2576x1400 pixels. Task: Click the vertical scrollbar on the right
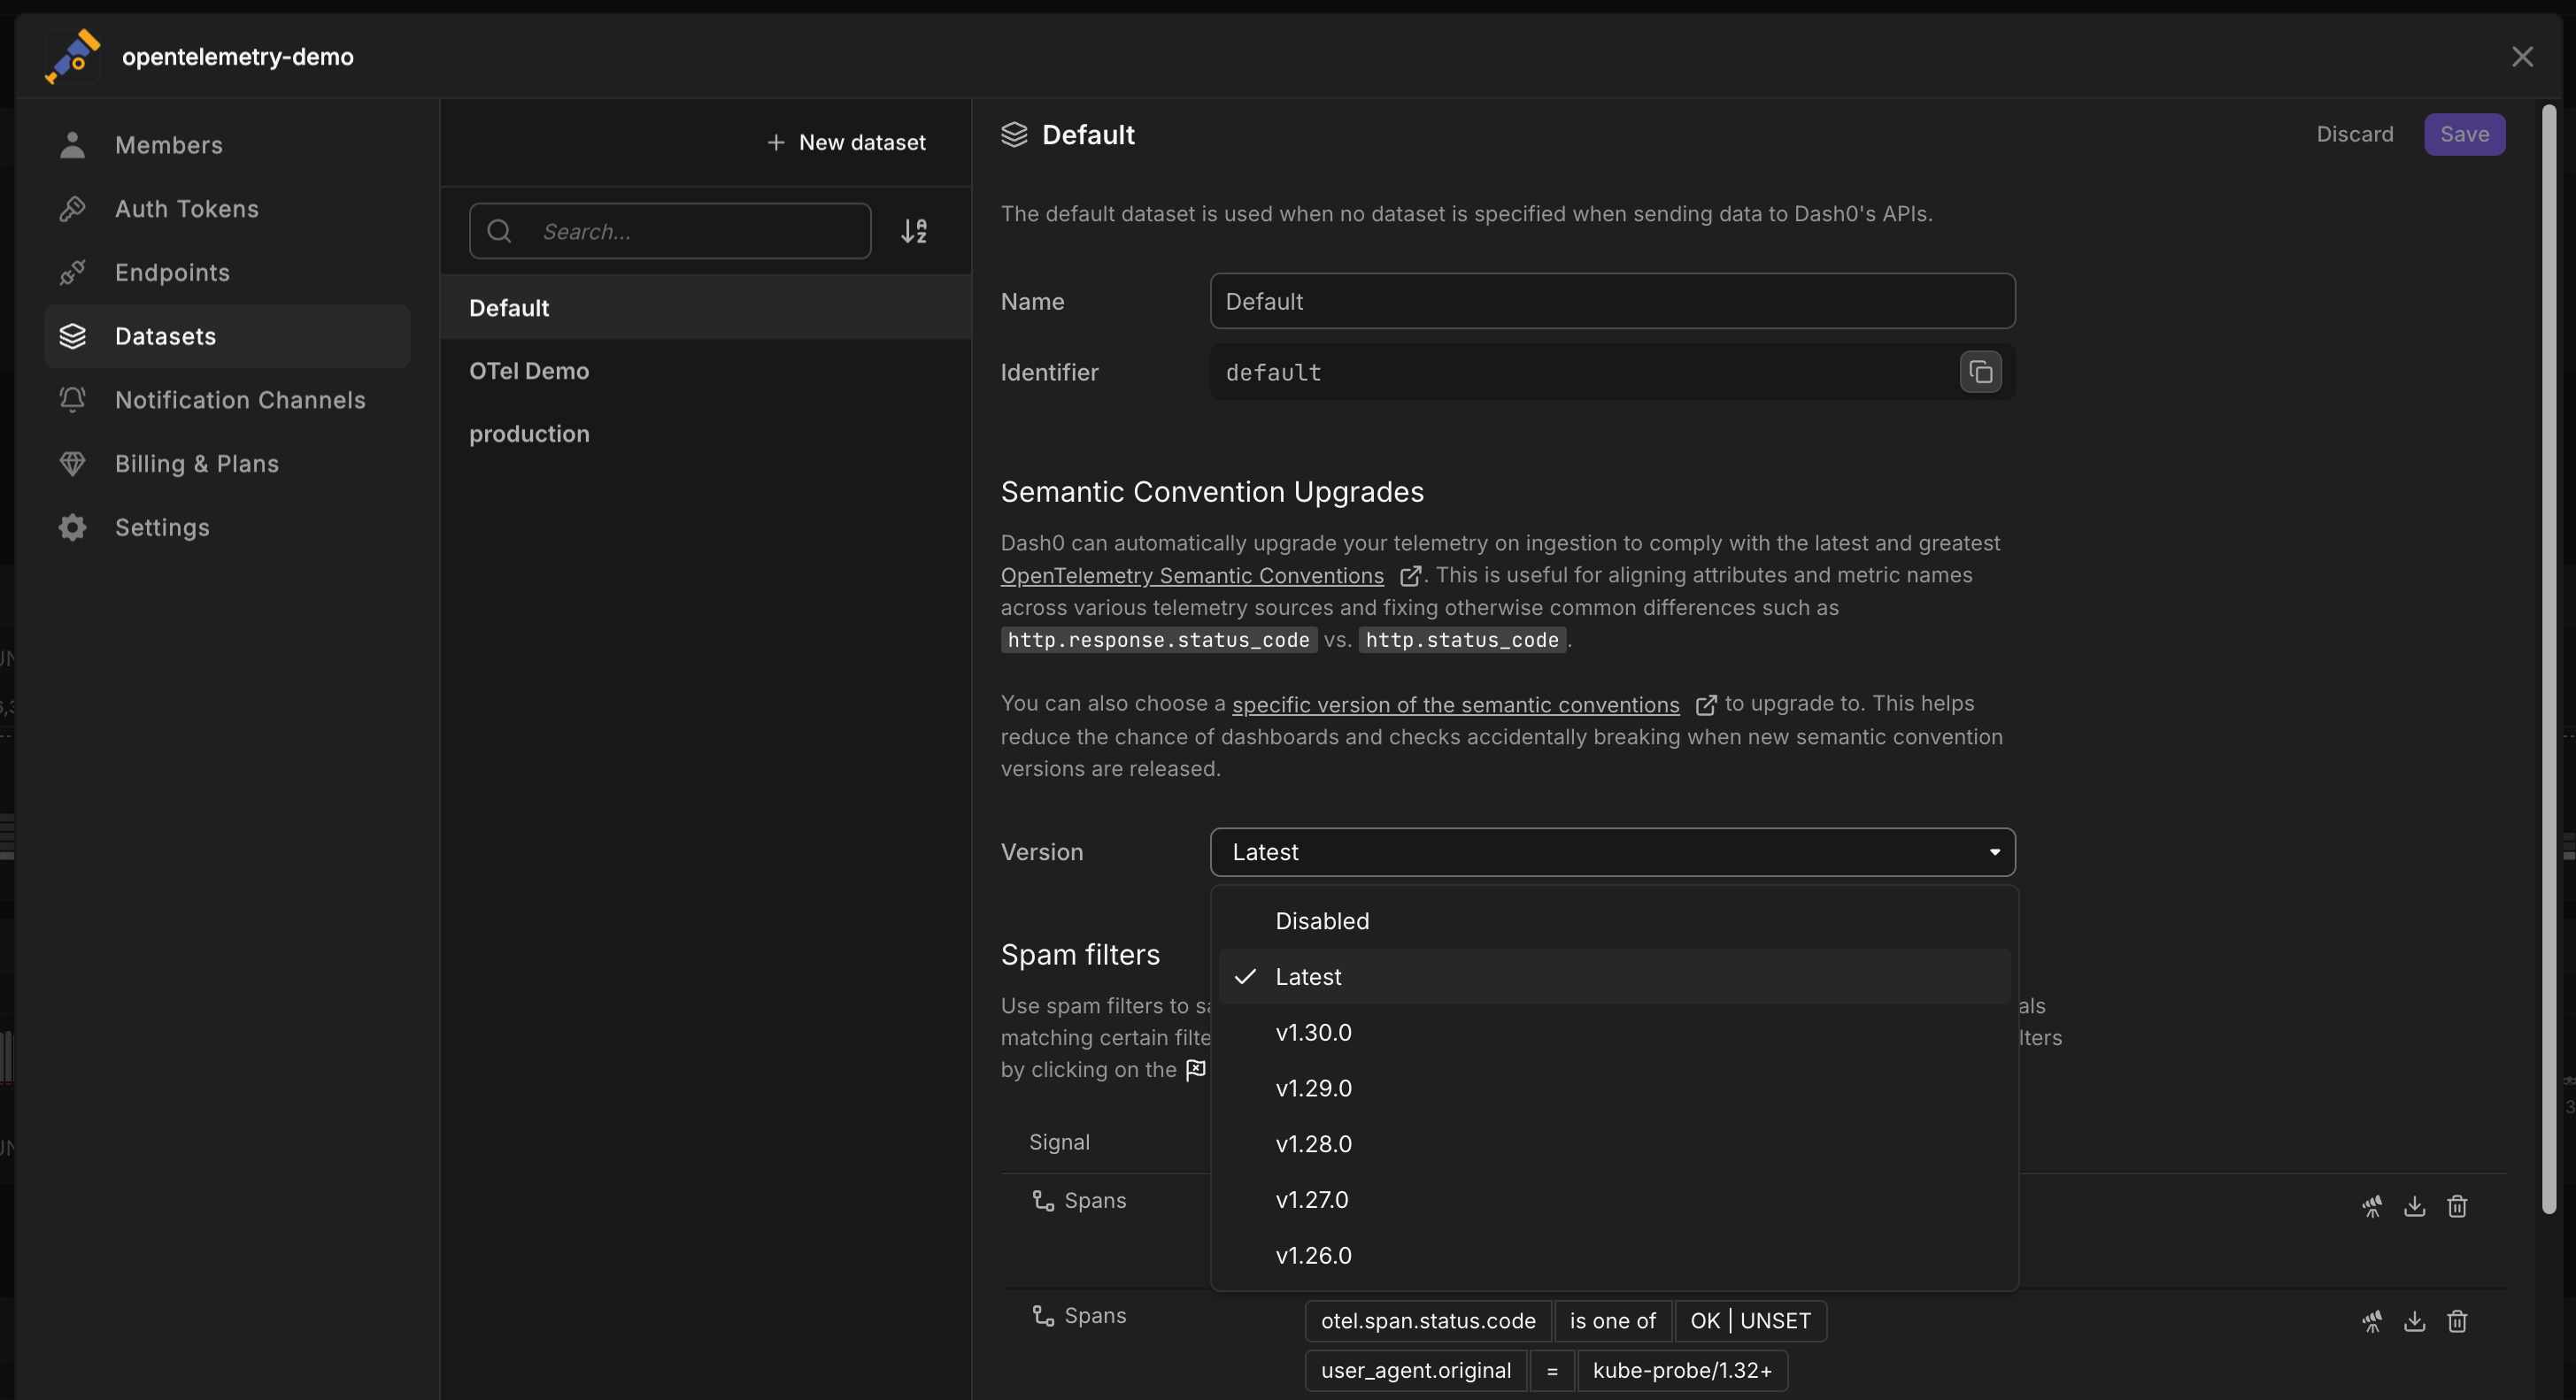pyautogui.click(x=2549, y=660)
